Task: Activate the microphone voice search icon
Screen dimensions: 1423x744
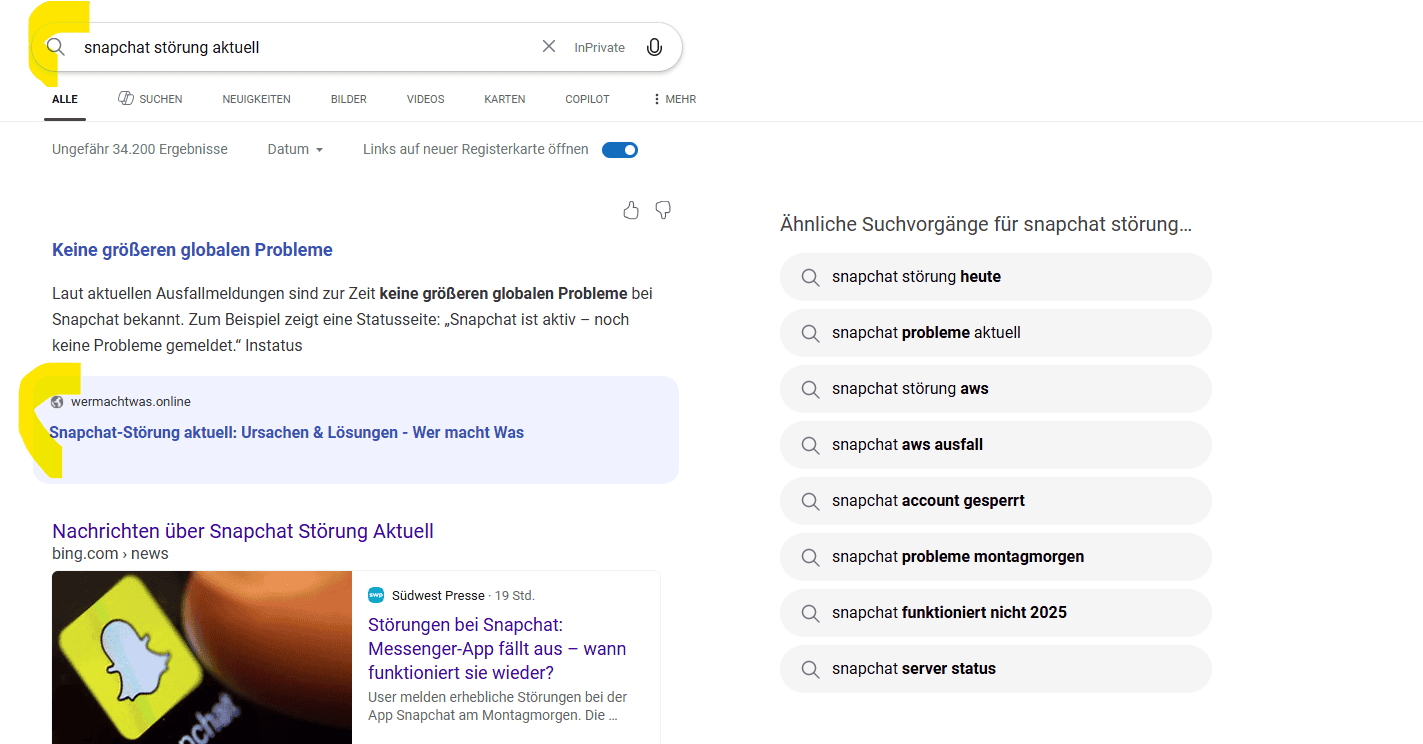Action: coord(654,46)
